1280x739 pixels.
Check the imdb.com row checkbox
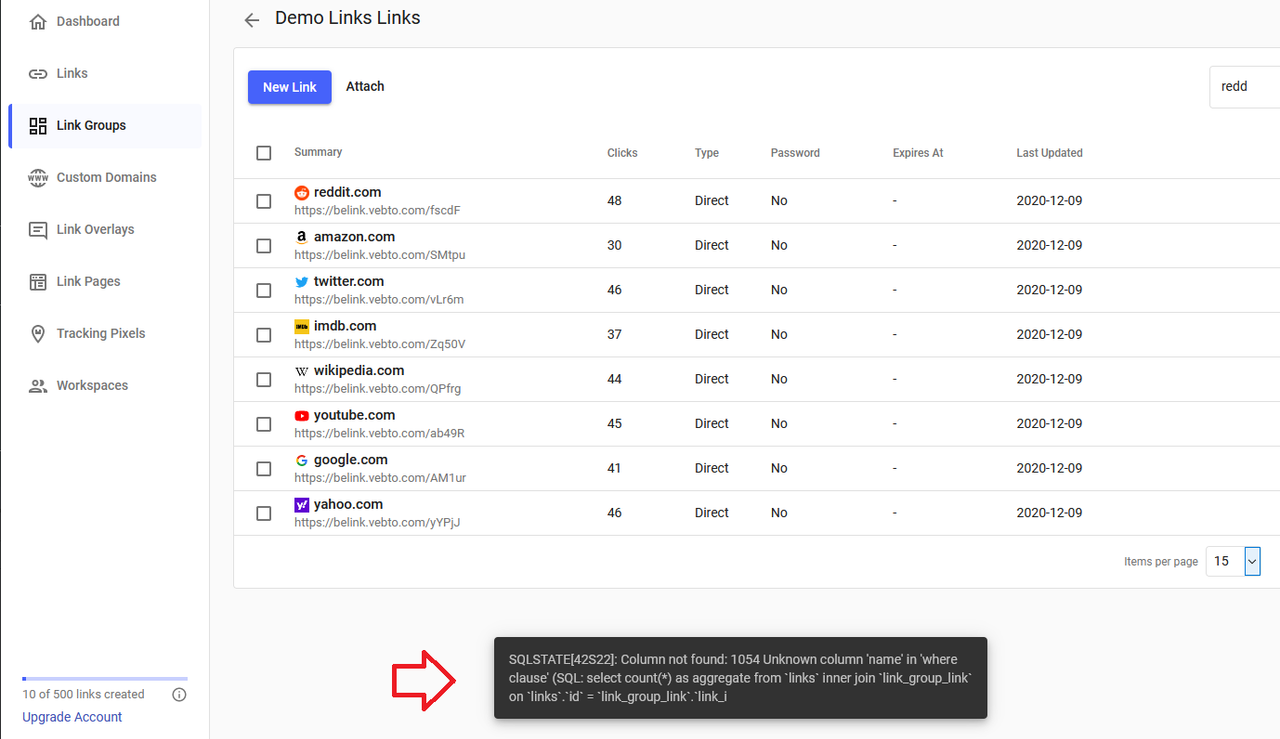click(264, 335)
